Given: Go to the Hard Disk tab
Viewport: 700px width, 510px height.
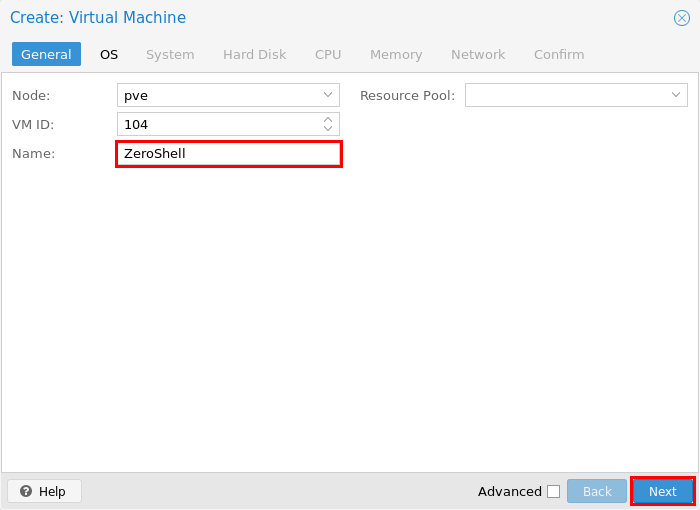Looking at the screenshot, I should (x=254, y=54).
